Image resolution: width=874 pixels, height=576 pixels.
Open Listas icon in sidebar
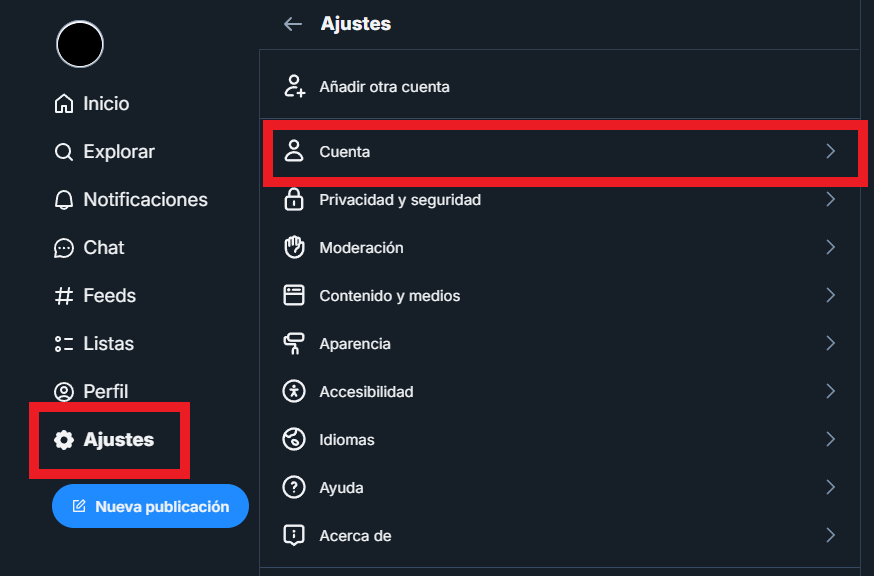click(64, 343)
